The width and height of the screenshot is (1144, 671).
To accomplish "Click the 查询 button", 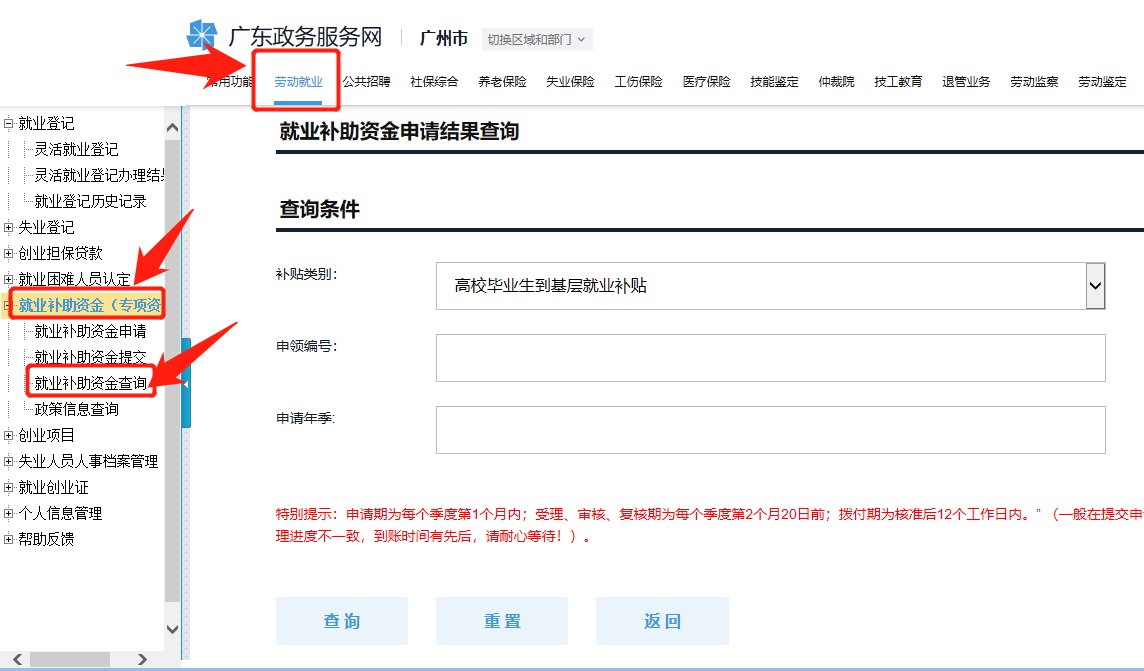I will pyautogui.click(x=342, y=621).
